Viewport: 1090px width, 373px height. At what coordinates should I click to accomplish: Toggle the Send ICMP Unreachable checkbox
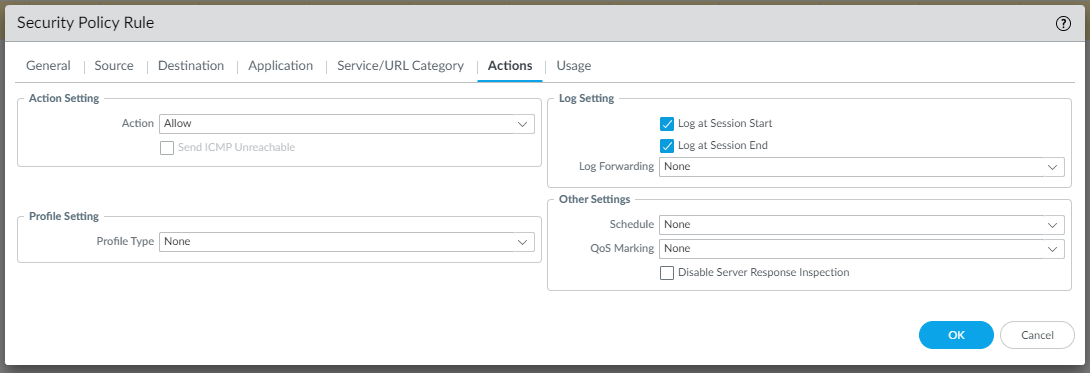tap(167, 148)
